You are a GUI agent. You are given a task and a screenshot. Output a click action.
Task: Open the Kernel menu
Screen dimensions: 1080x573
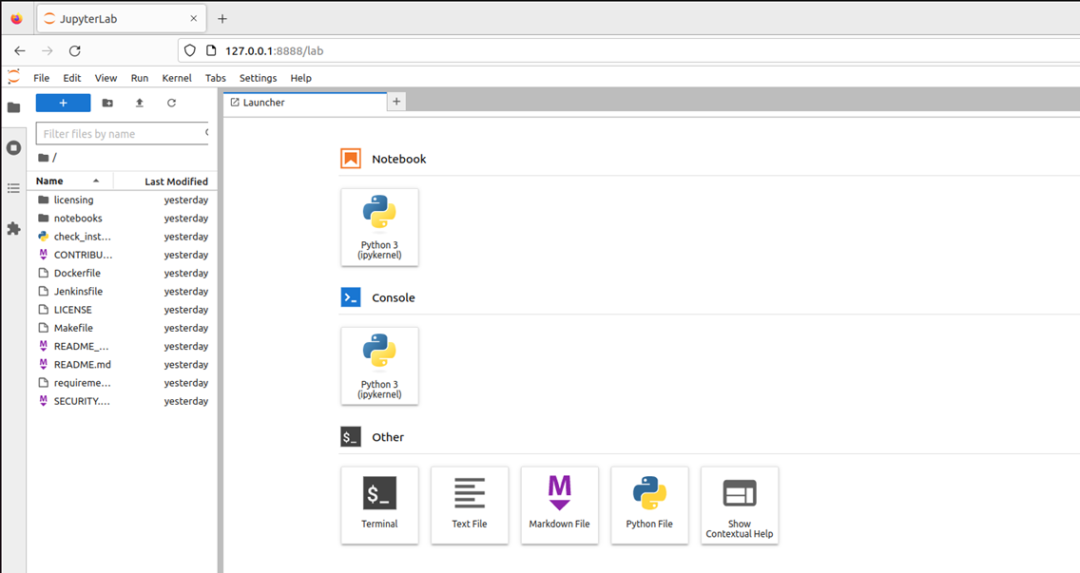tap(176, 78)
